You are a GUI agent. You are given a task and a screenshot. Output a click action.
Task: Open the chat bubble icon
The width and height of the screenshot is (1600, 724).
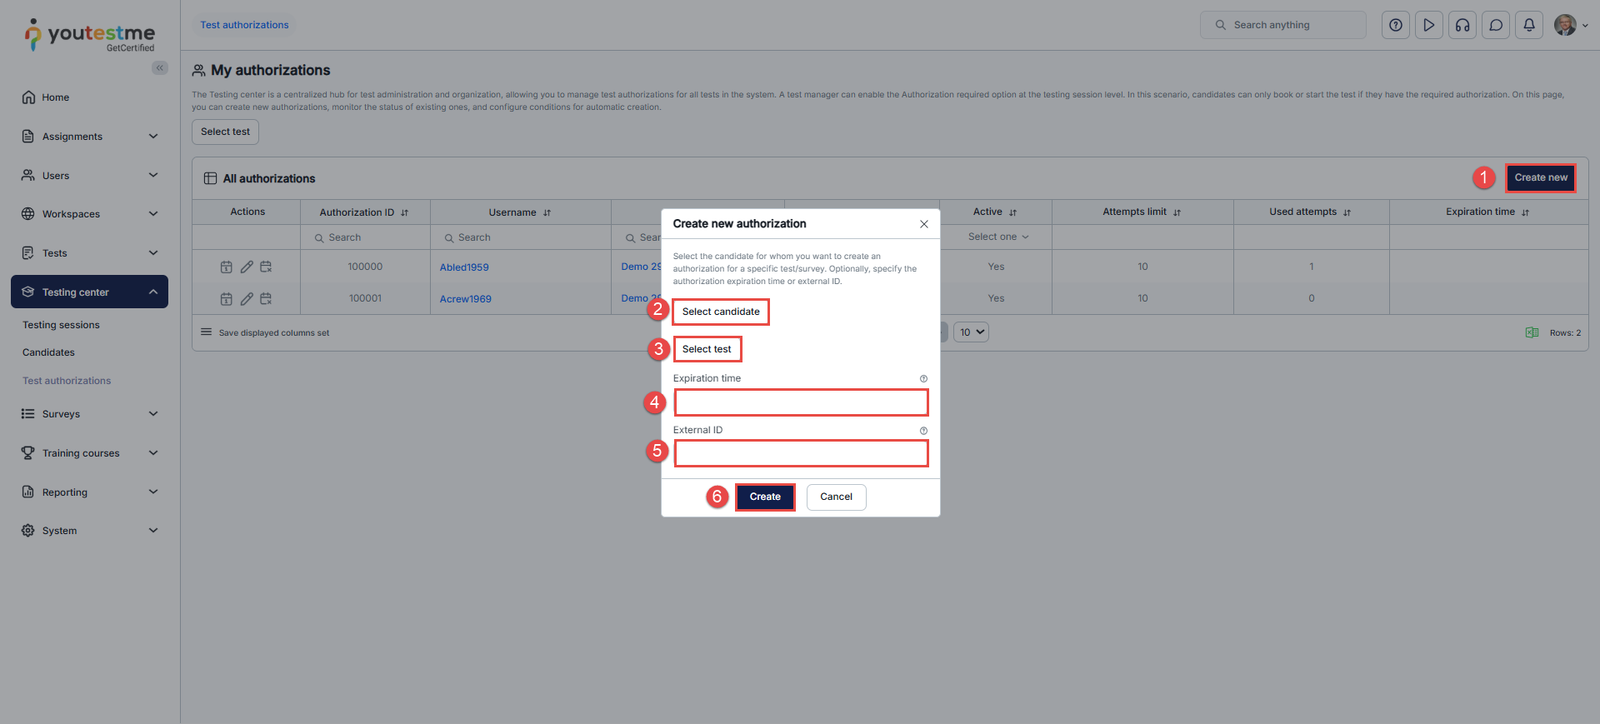1496,25
